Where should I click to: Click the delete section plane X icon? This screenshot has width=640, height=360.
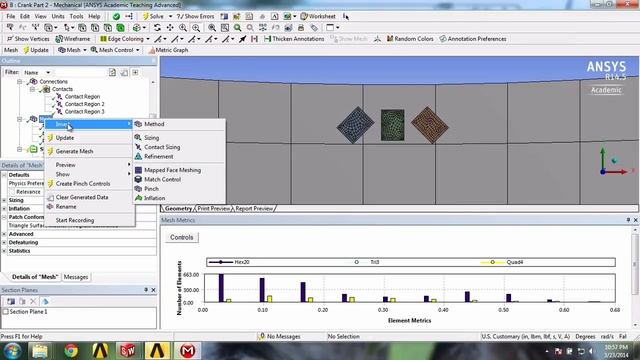(x=33, y=301)
